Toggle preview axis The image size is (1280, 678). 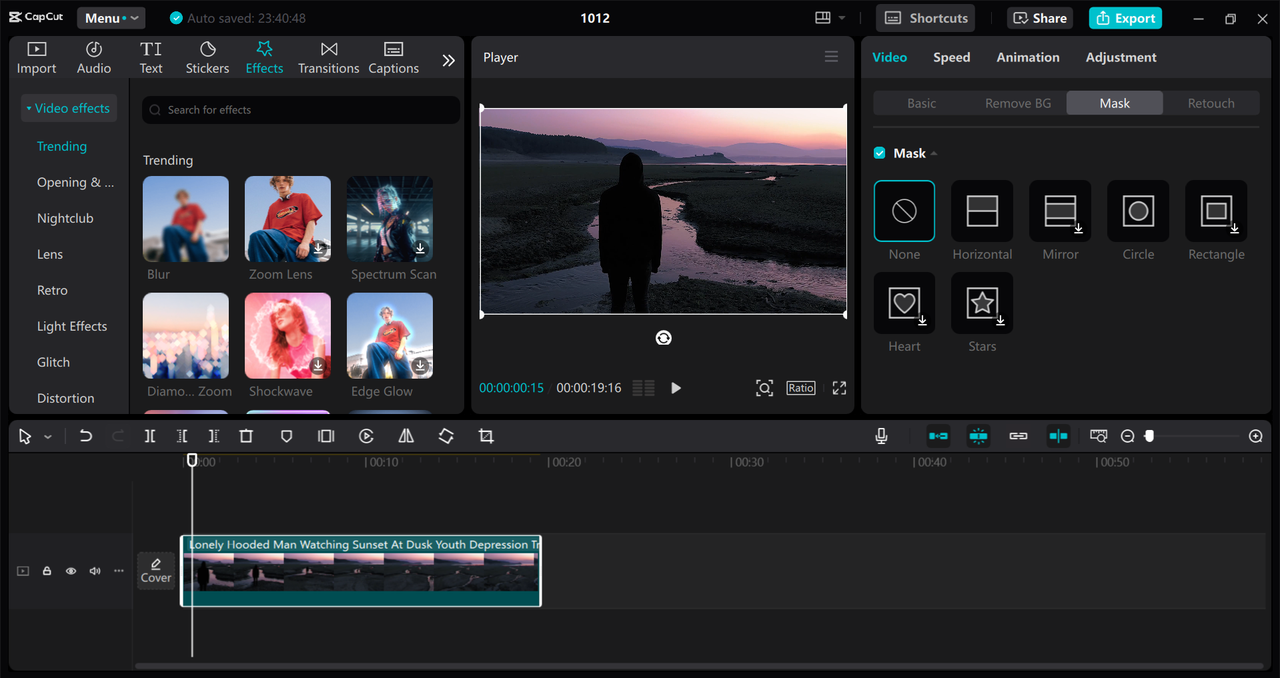click(1058, 436)
